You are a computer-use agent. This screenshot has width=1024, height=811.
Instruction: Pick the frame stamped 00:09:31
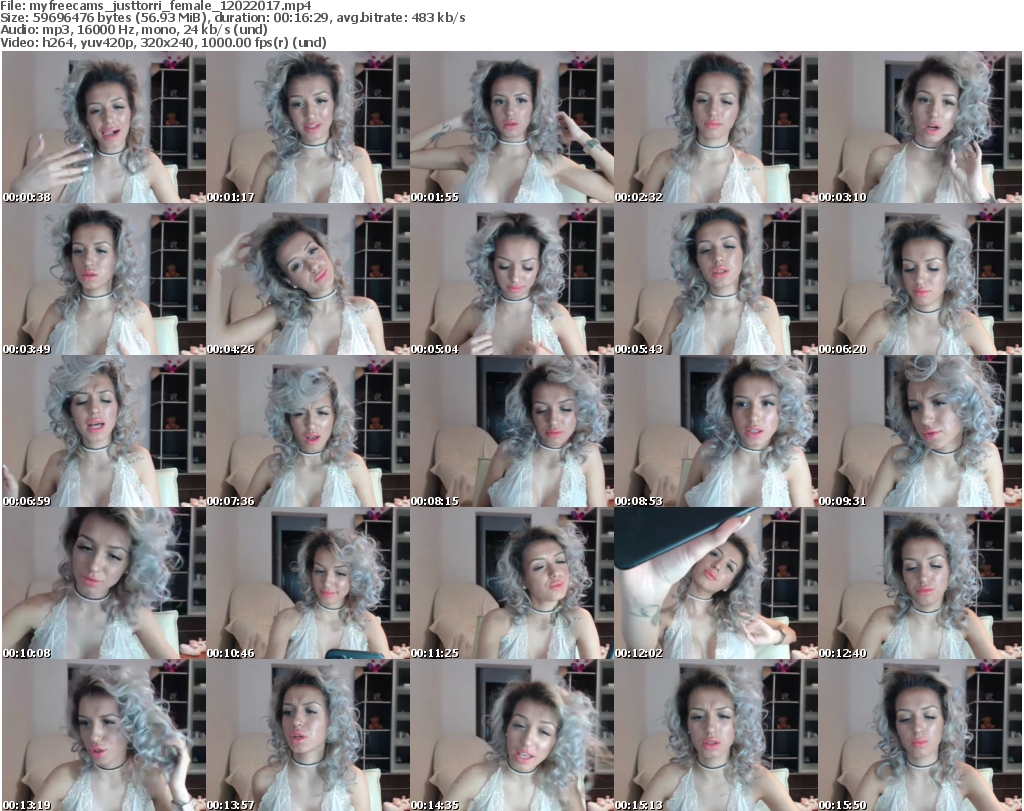(x=920, y=432)
